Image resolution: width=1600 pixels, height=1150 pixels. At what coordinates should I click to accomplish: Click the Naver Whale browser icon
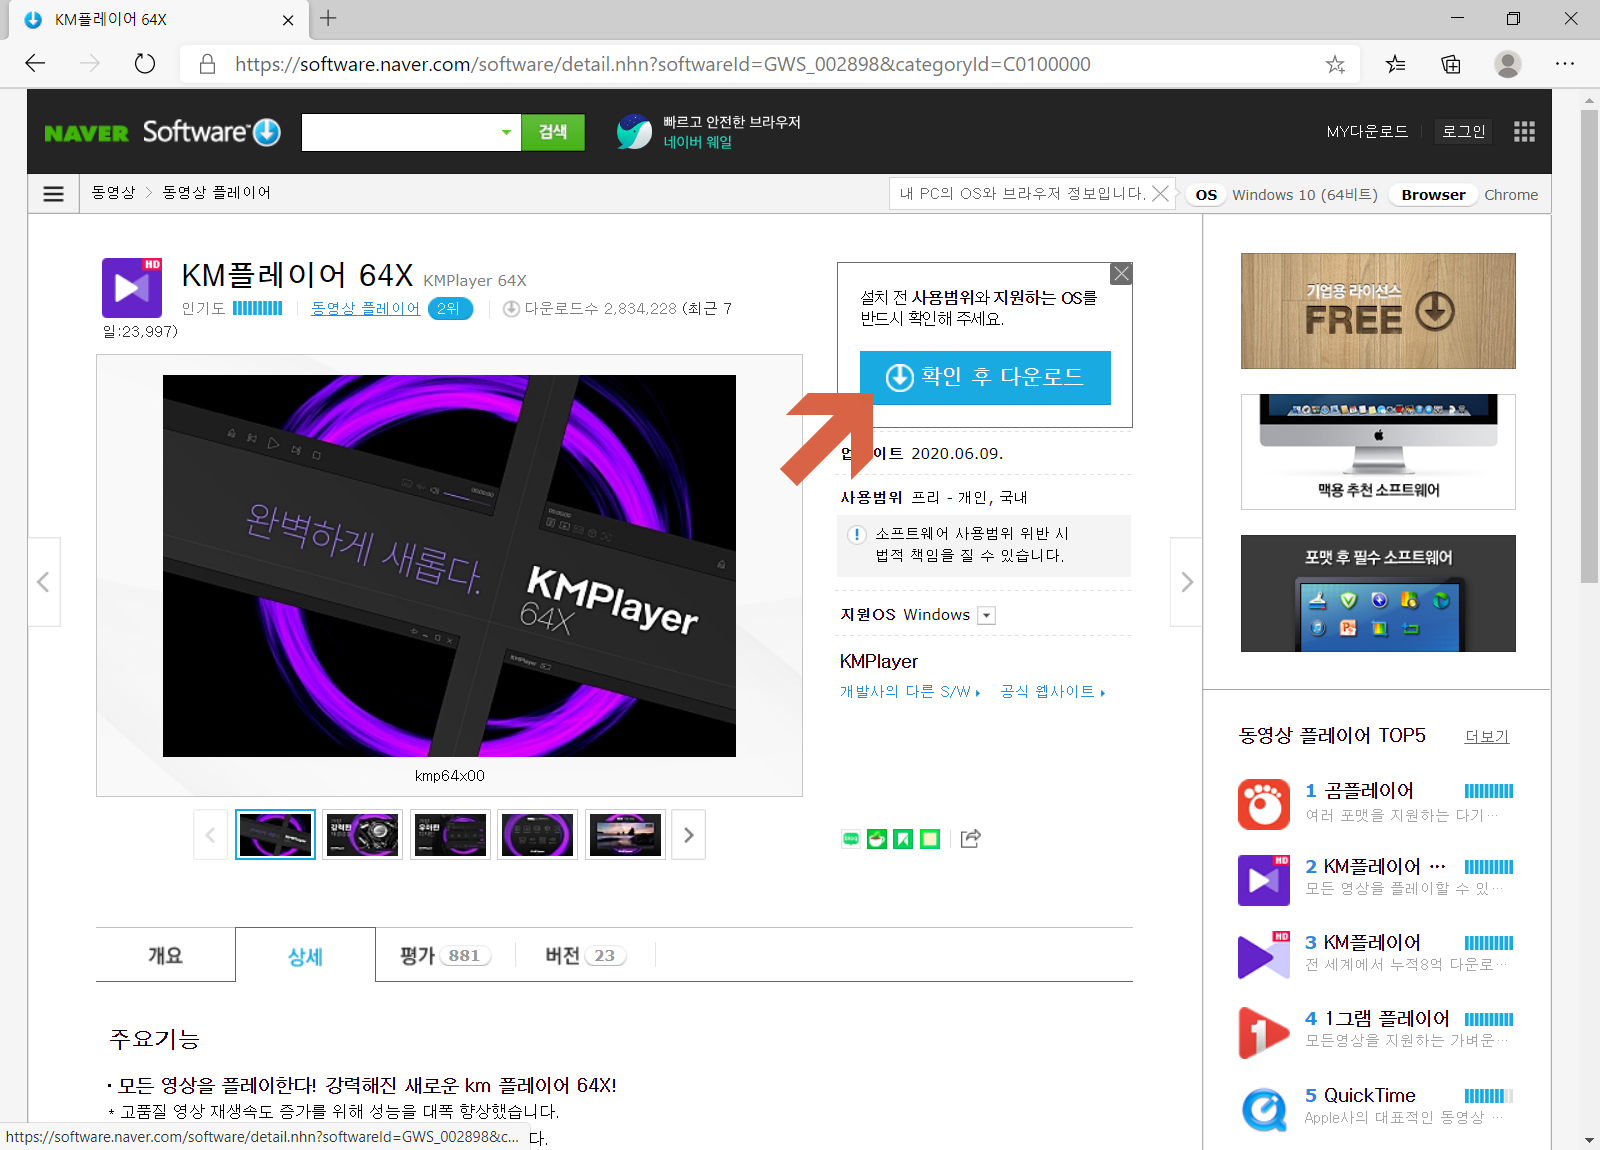[x=634, y=132]
